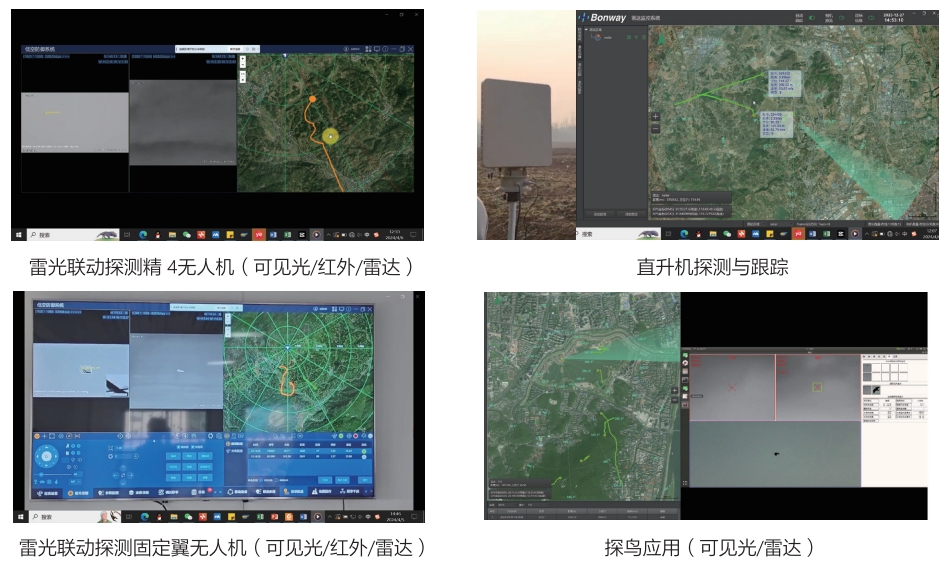Open Microsoft Edge from the top-left taskbar
This screenshot has width=951, height=565.
click(143, 234)
